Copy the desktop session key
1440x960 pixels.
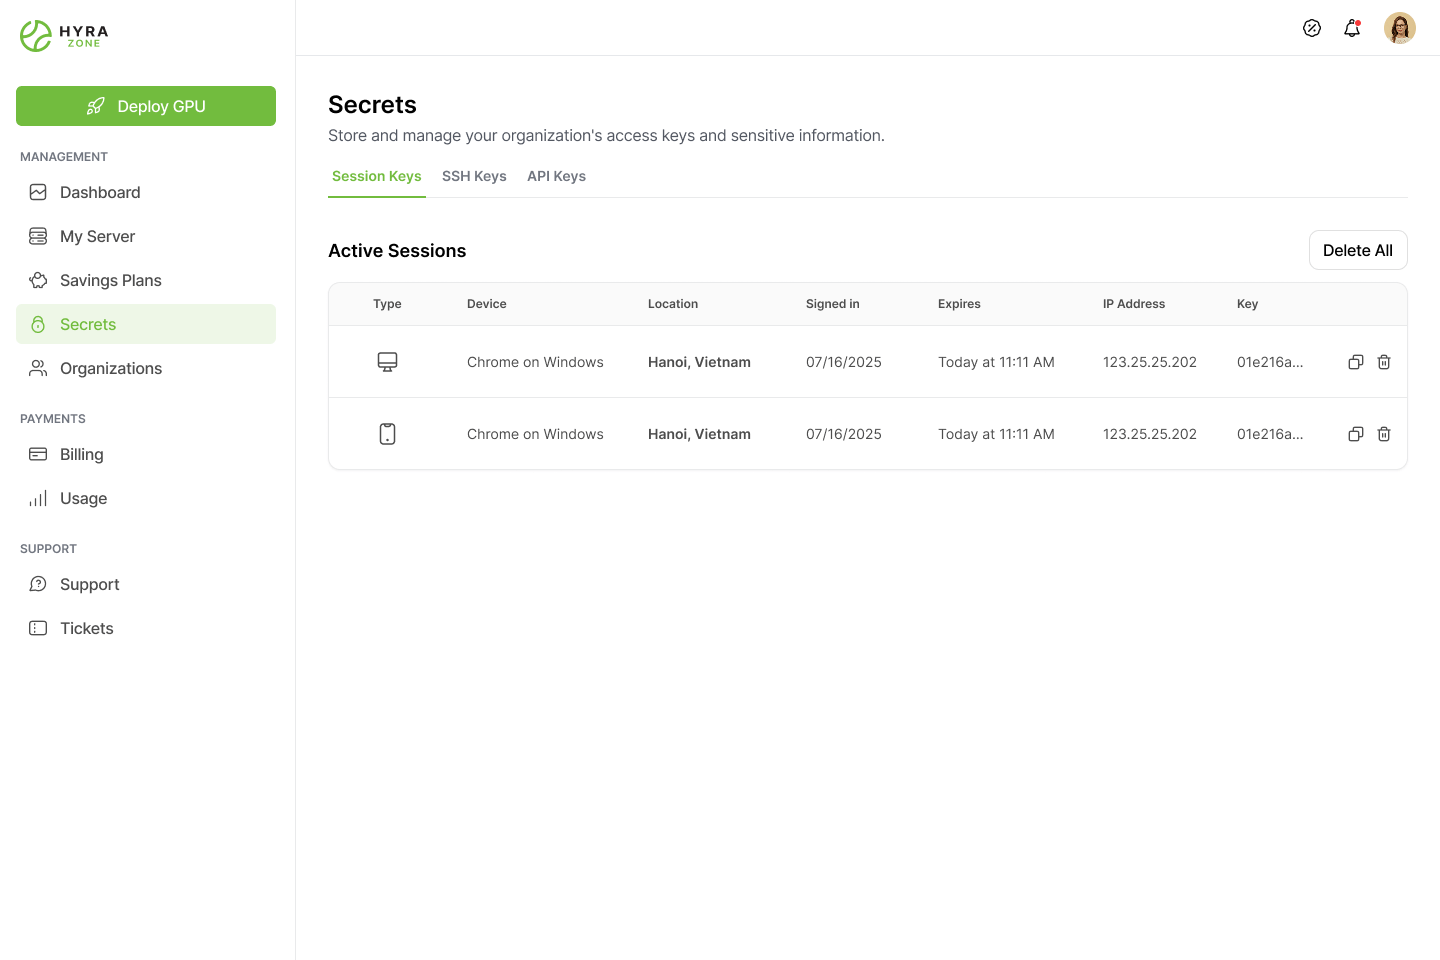click(x=1356, y=362)
